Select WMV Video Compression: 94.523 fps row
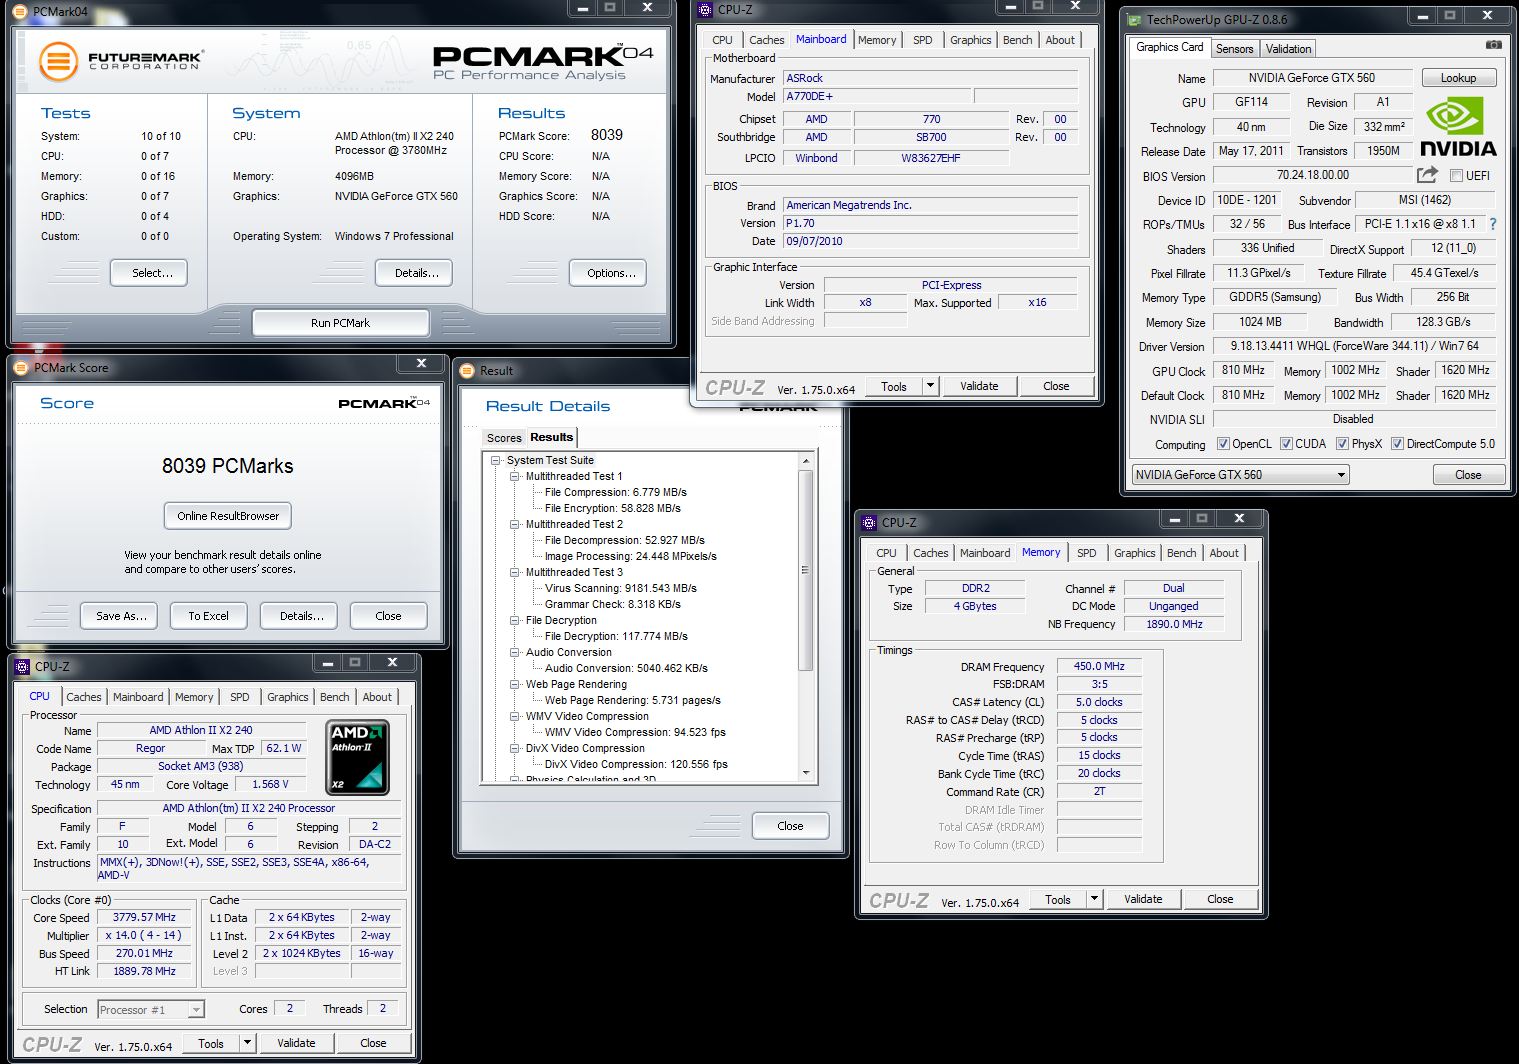This screenshot has width=1519, height=1064. (635, 732)
